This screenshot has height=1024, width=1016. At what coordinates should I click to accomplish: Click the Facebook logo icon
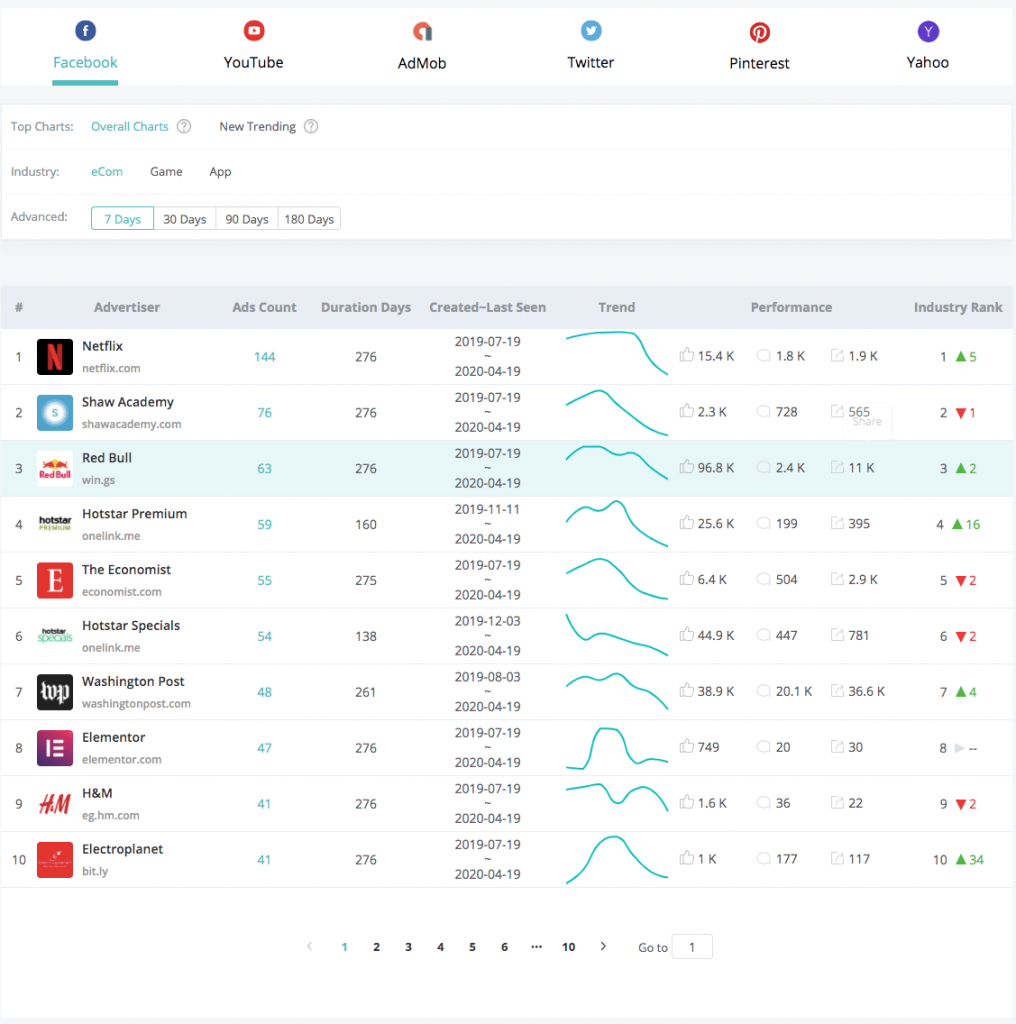tap(85, 31)
